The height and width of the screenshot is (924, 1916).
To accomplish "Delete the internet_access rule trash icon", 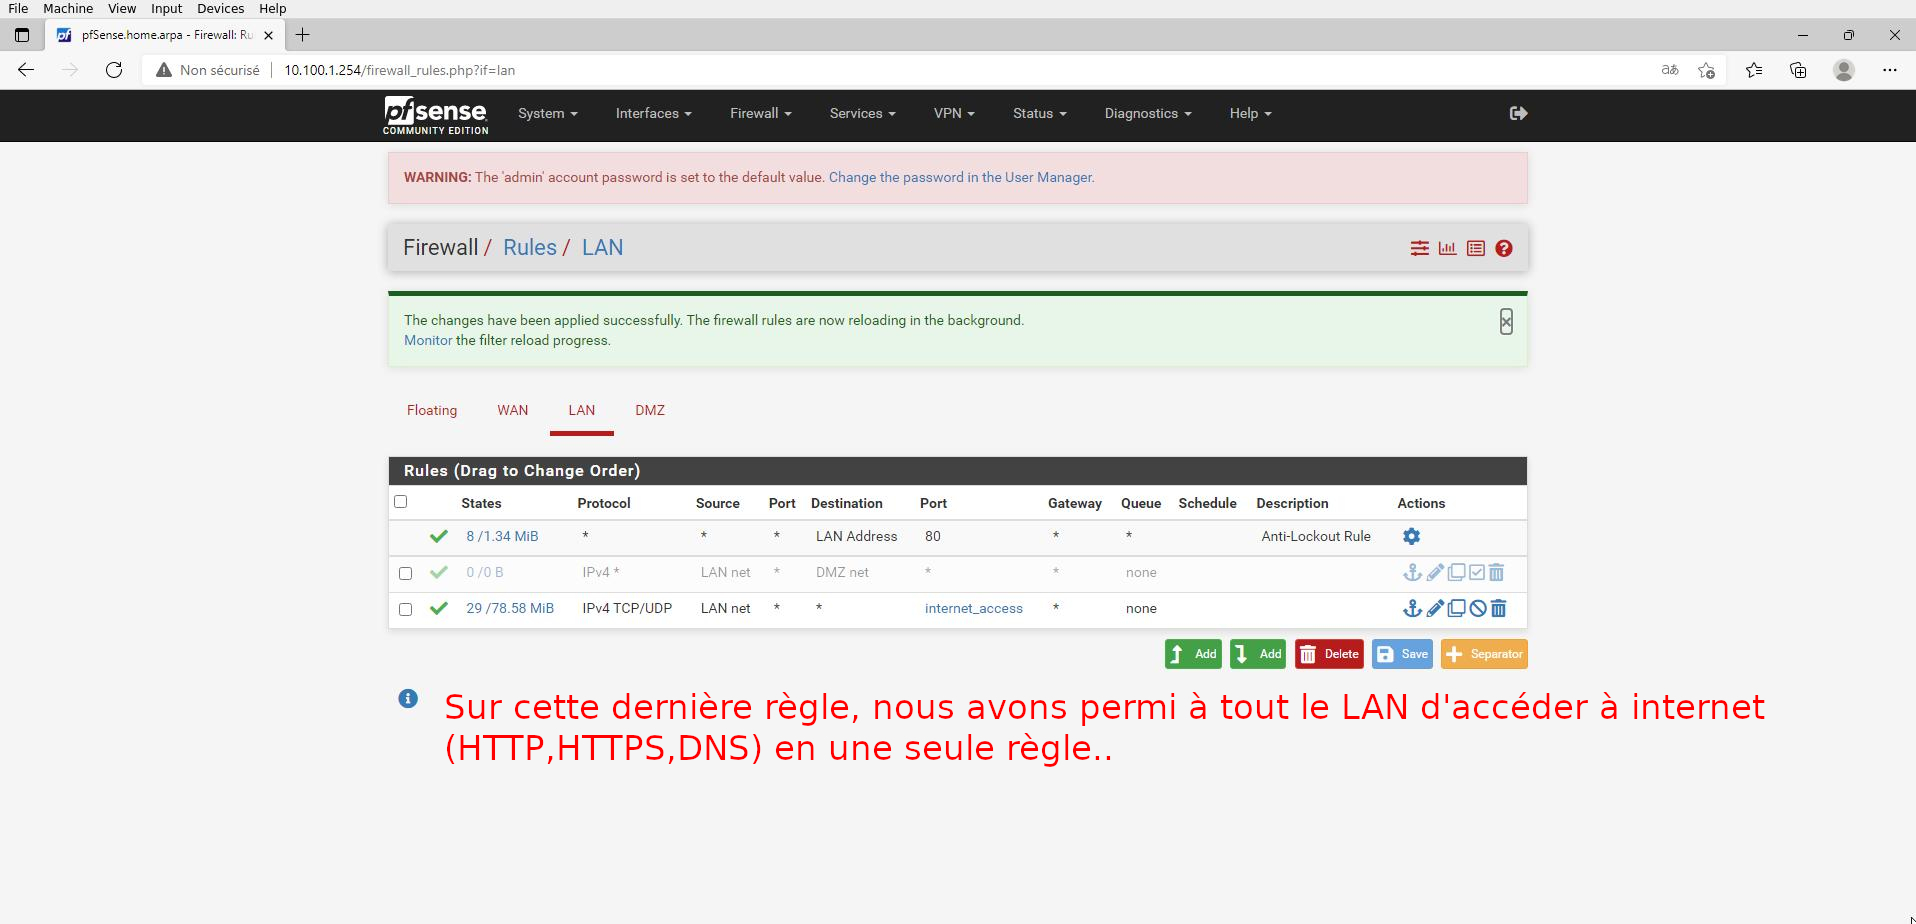I will 1499,608.
